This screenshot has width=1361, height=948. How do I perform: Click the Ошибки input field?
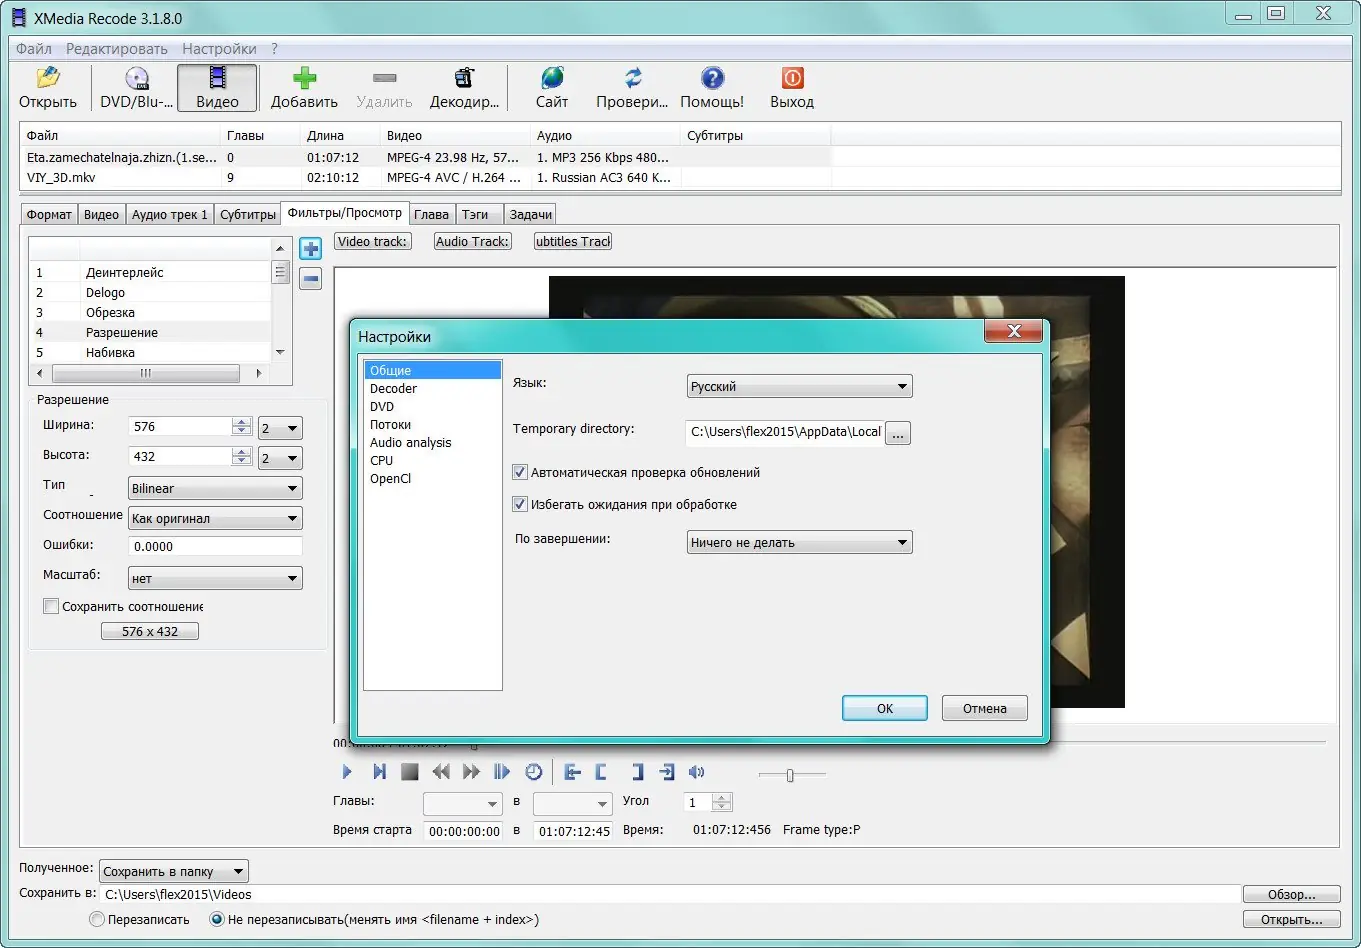215,546
